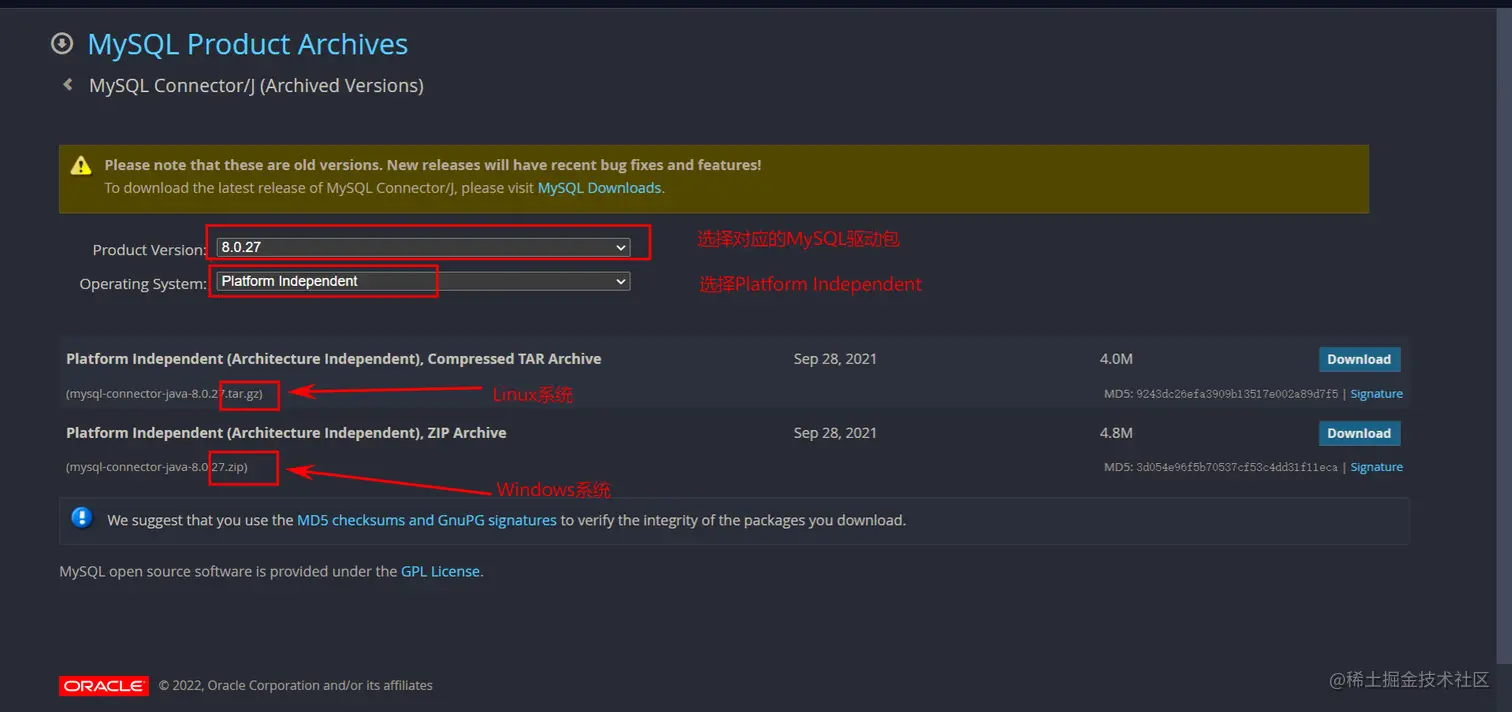Open Signature link for TAR archive

click(1376, 394)
